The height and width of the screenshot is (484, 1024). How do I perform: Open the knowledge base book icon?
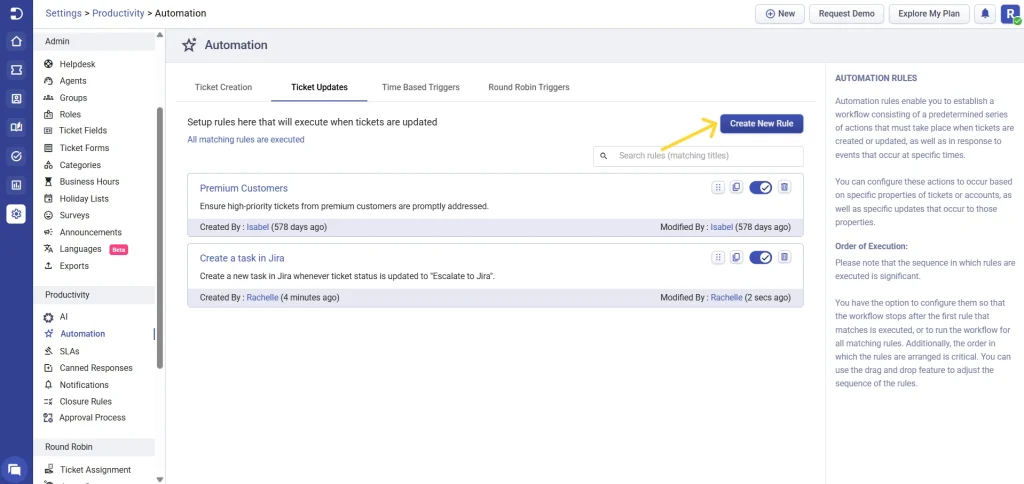coord(16,127)
